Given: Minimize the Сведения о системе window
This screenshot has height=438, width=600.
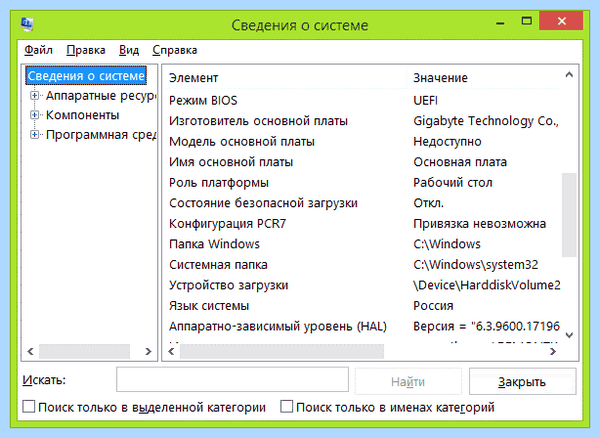Looking at the screenshot, I should [x=500, y=22].
